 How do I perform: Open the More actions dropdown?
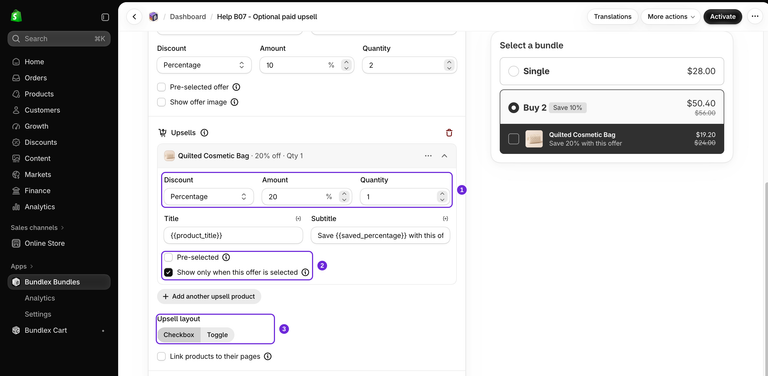coord(671,17)
